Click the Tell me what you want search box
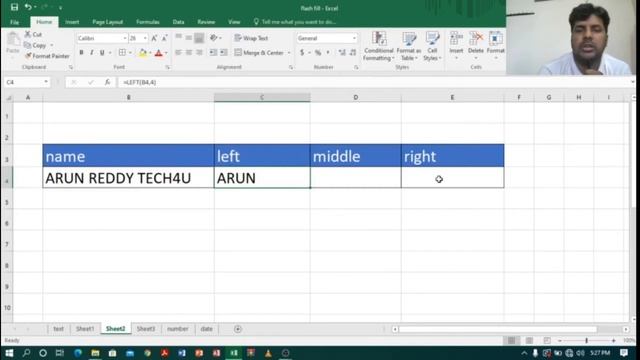This screenshot has width=640, height=360. pyautogui.click(x=295, y=22)
